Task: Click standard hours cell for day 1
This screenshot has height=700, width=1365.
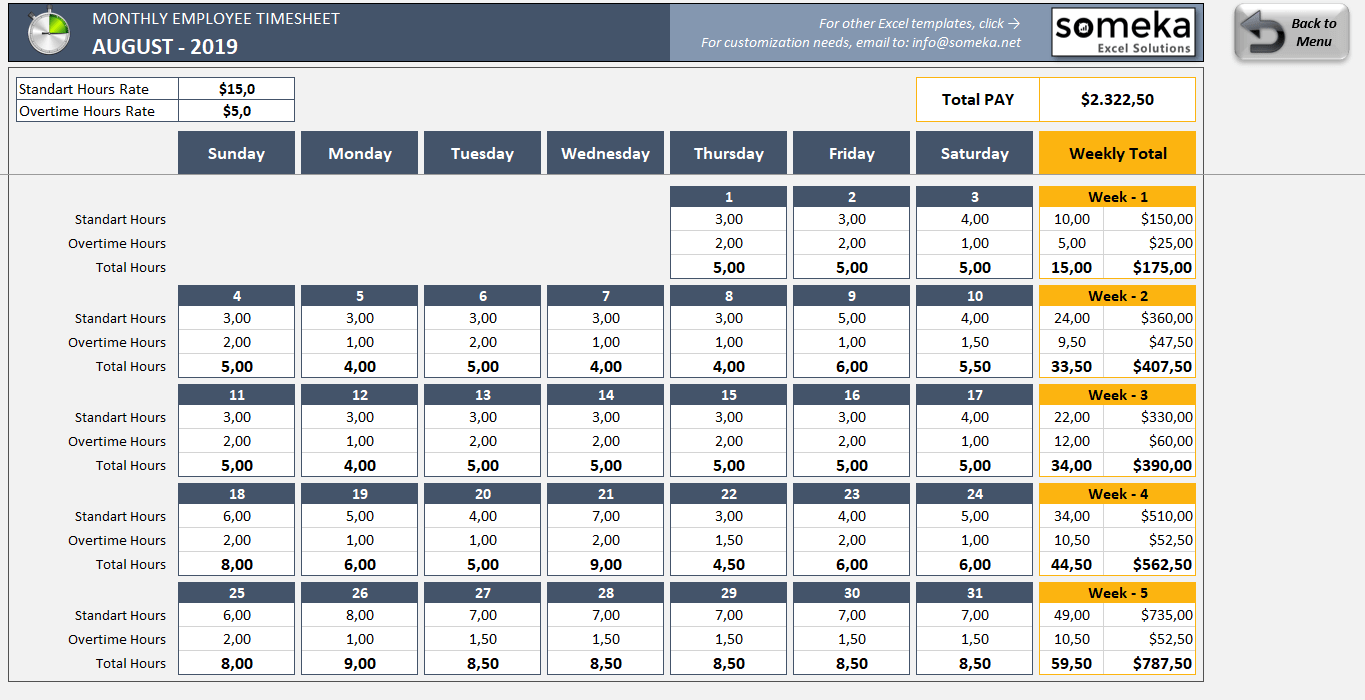Action: tap(728, 219)
